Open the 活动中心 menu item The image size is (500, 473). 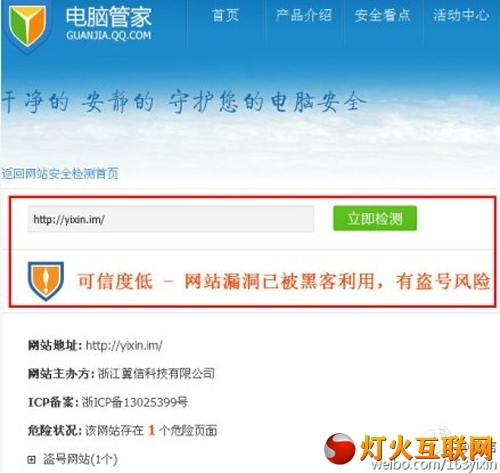461,15
